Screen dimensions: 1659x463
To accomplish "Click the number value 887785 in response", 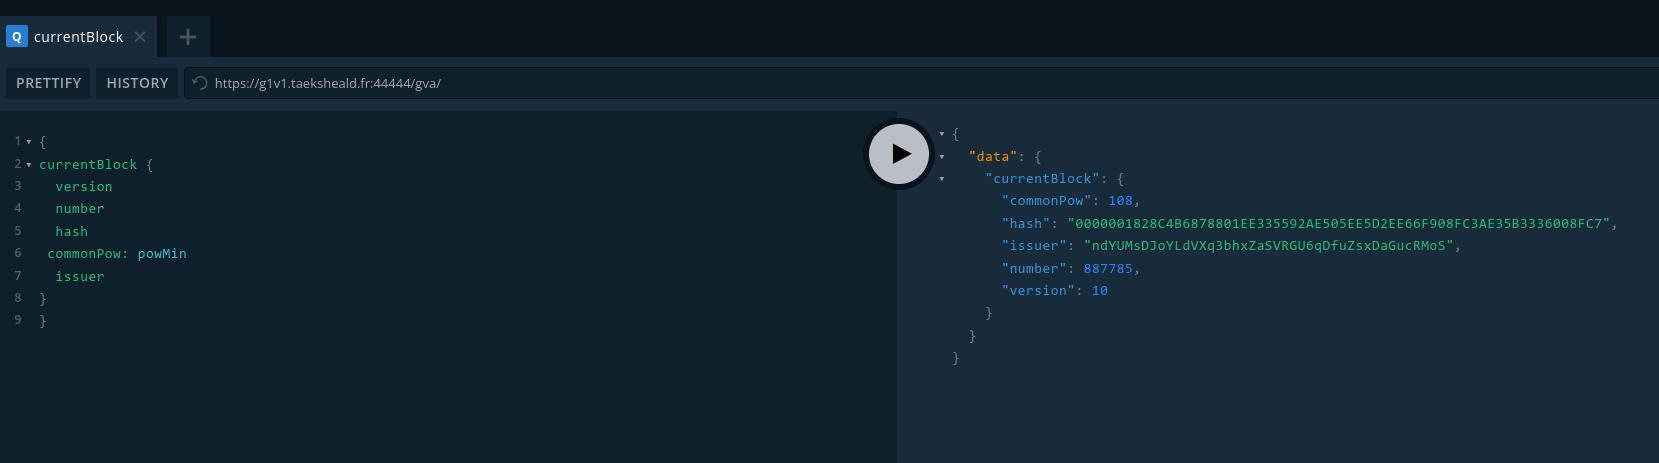I will [x=1108, y=269].
